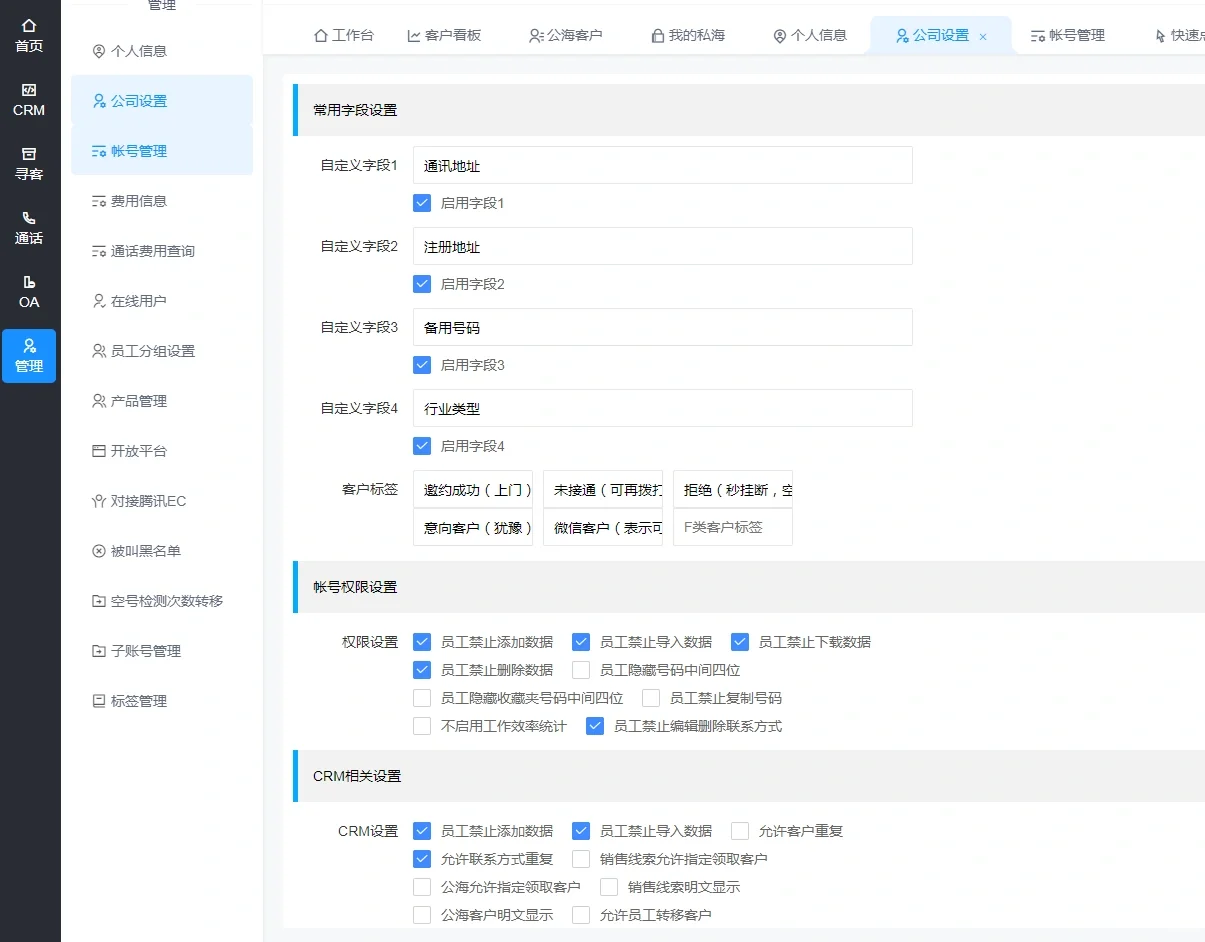Click the icon beside 通话费用查询
The width and height of the screenshot is (1205, 942).
tap(99, 251)
